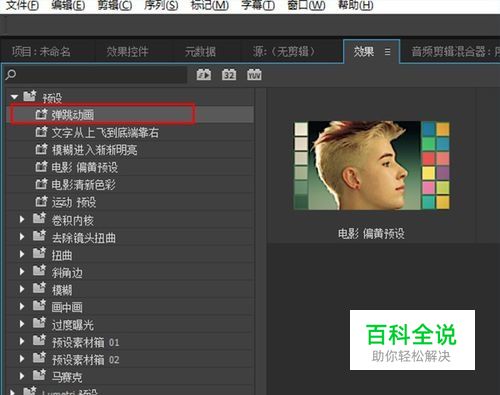The height and width of the screenshot is (395, 500).
Task: Open the 序列(S) menu
Action: (161, 5)
